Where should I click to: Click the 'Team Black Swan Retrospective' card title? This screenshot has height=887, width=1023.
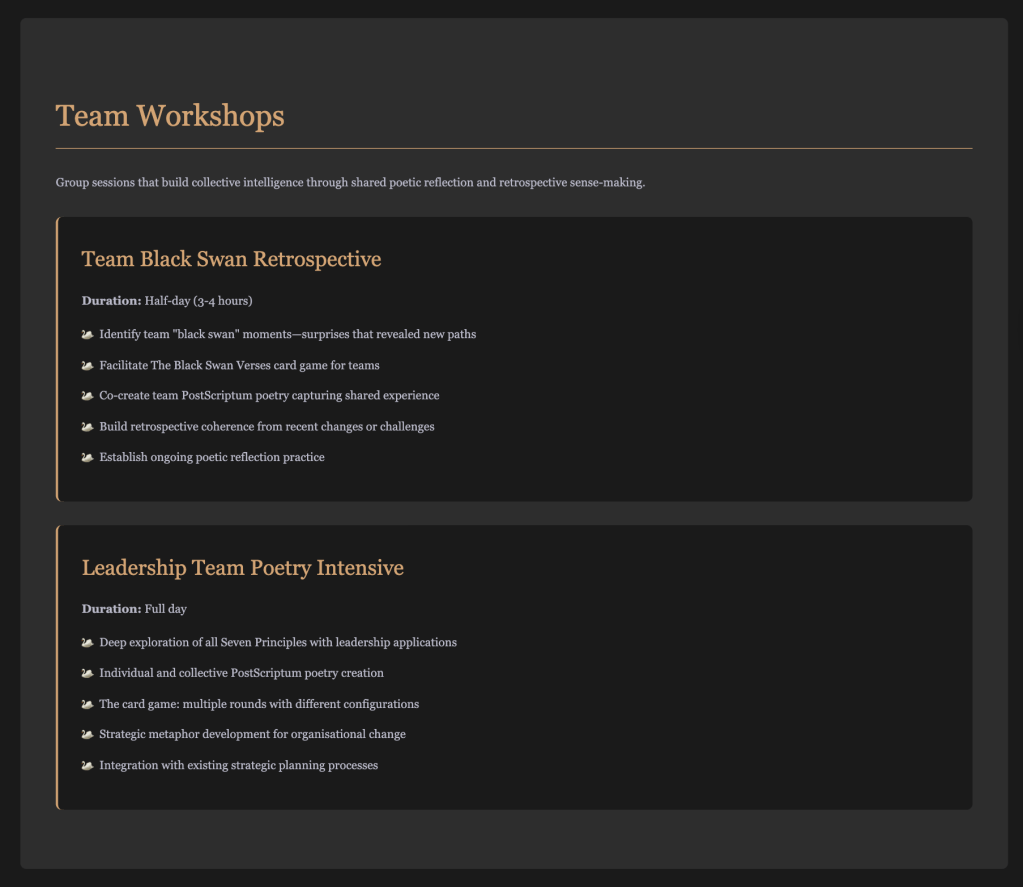point(231,259)
